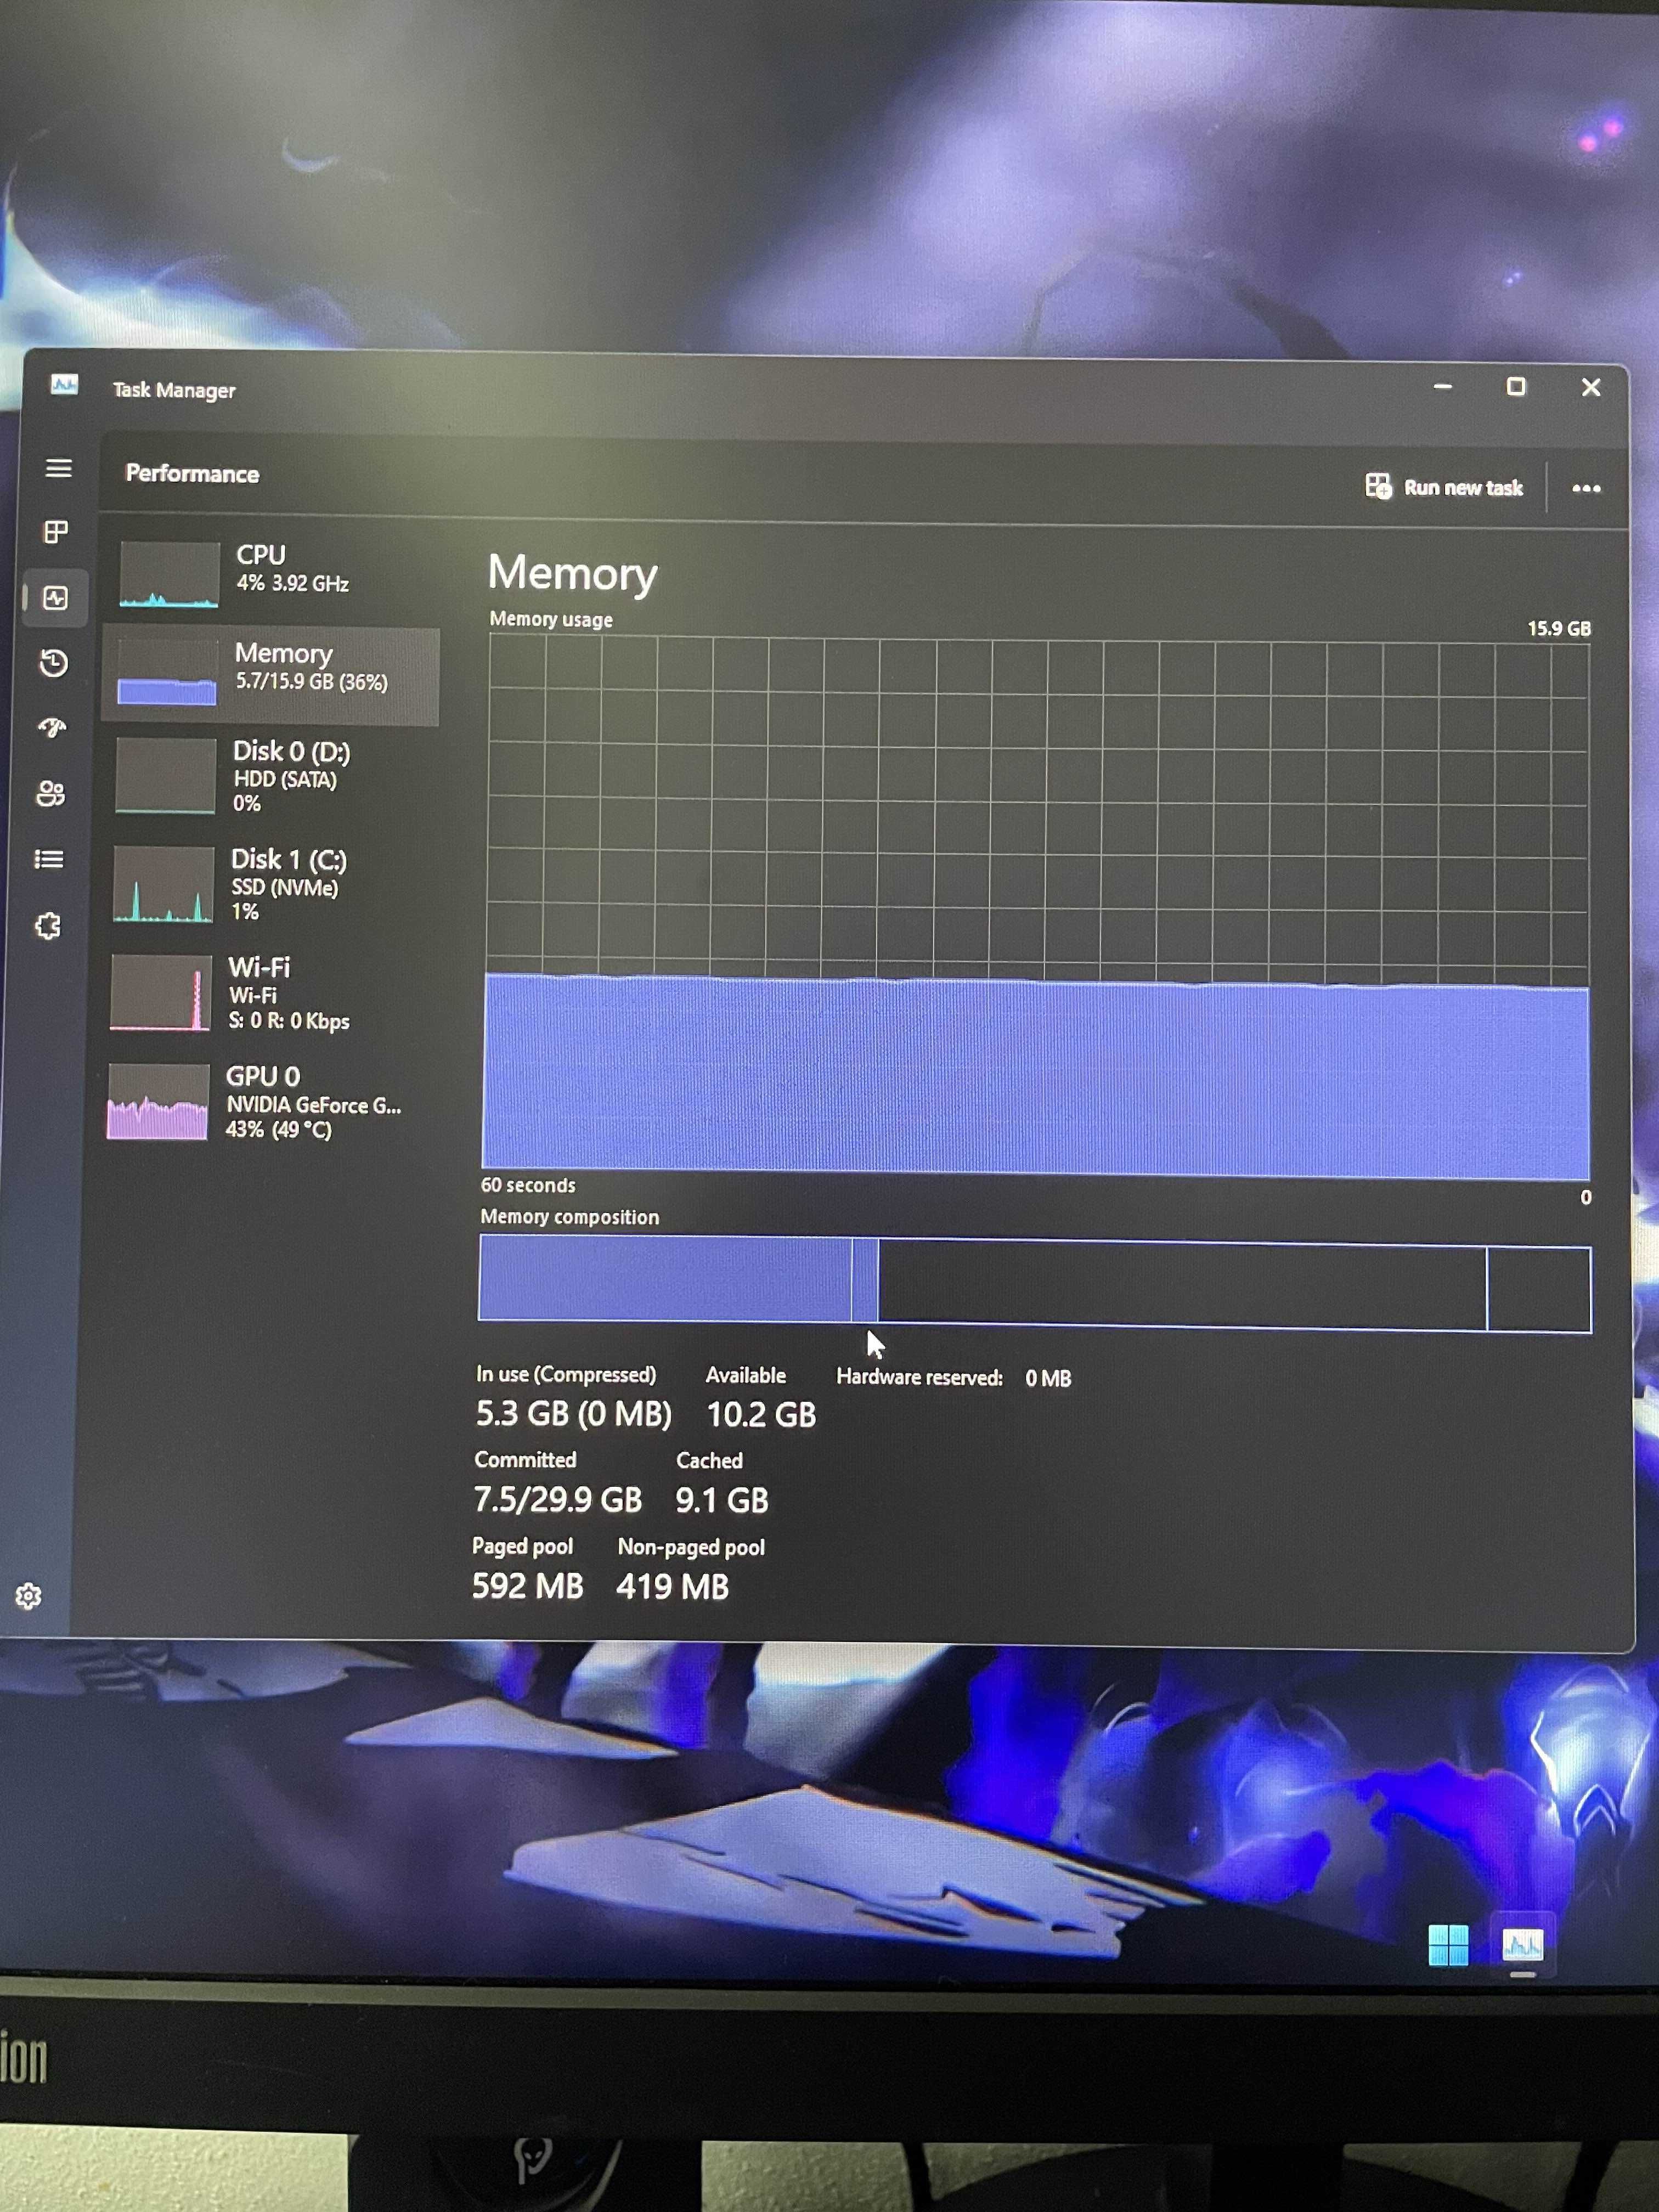Click the CPU mini graph thumbnail
1659x2212 pixels.
[169, 575]
